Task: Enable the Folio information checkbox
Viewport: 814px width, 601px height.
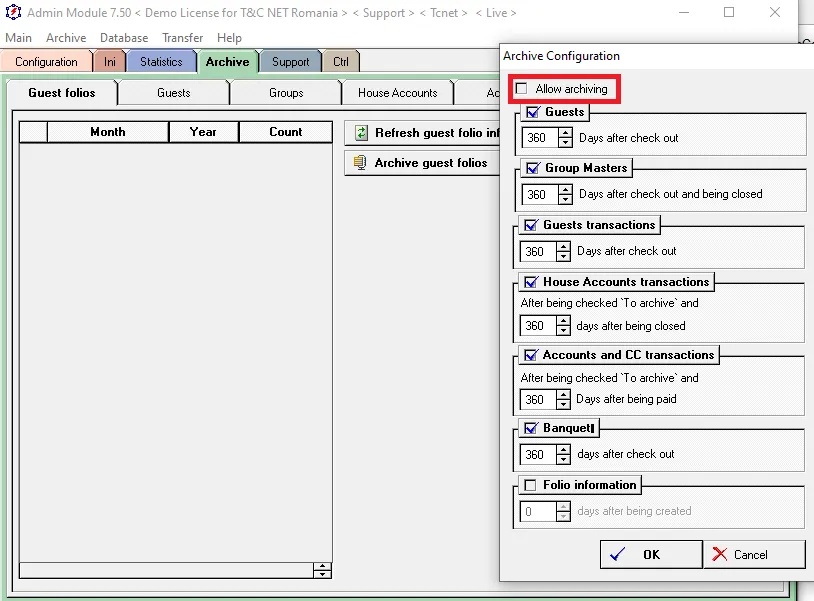Action: (530, 485)
